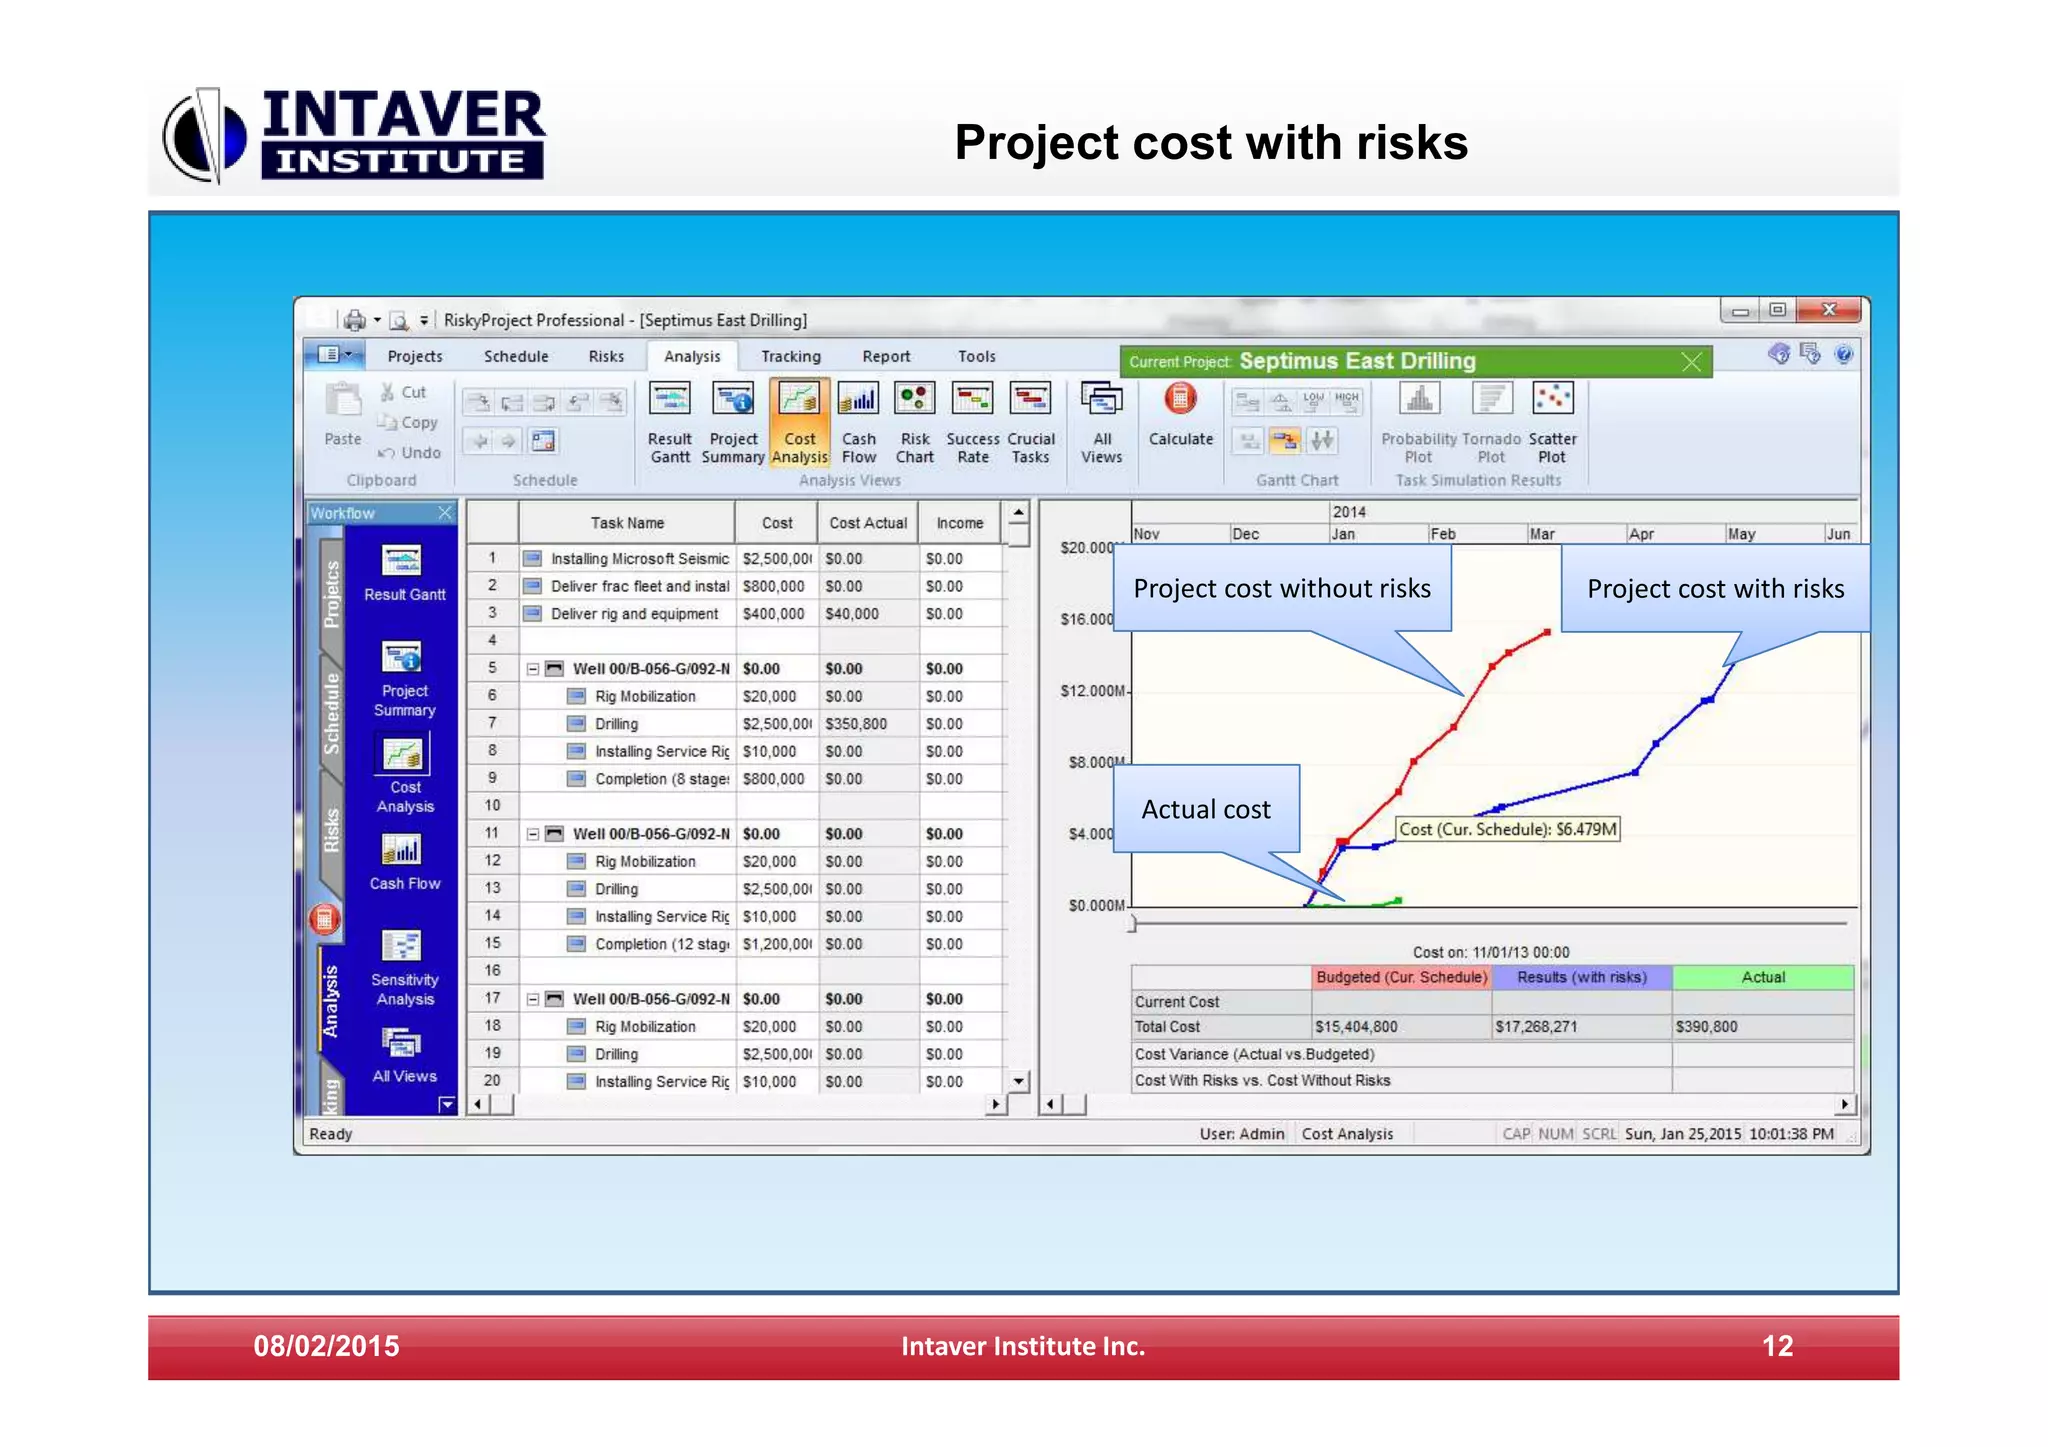The width and height of the screenshot is (2048, 1447).
Task: Close the Current Project banner
Action: coord(1691,362)
